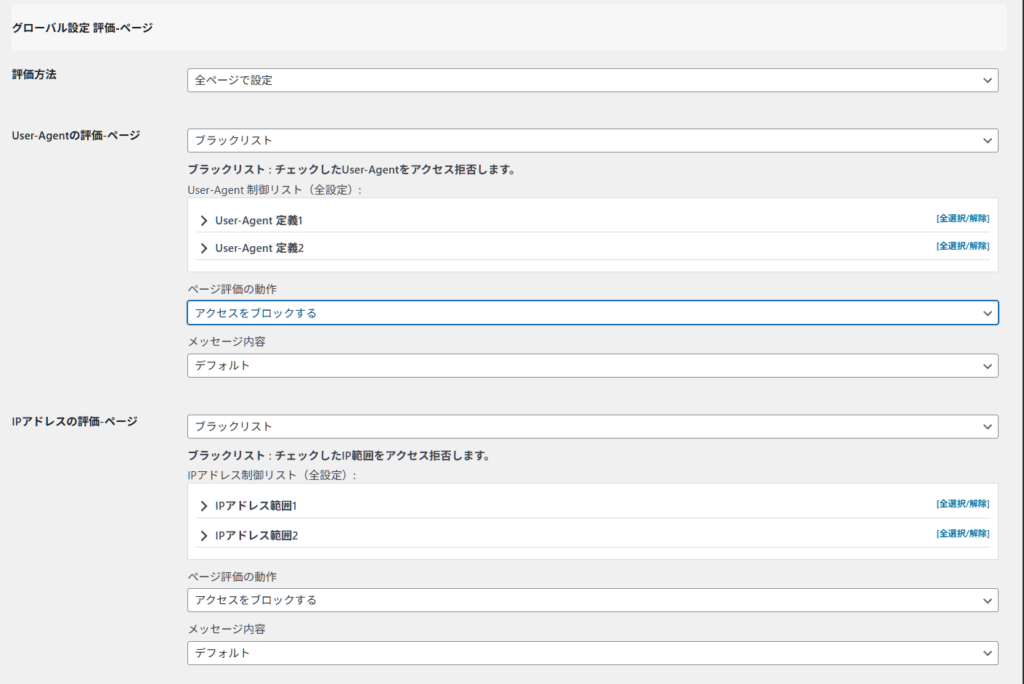Toggle 全選択/解除 for User-Agent 定義2
The width and height of the screenshot is (1024, 684).
[962, 246]
